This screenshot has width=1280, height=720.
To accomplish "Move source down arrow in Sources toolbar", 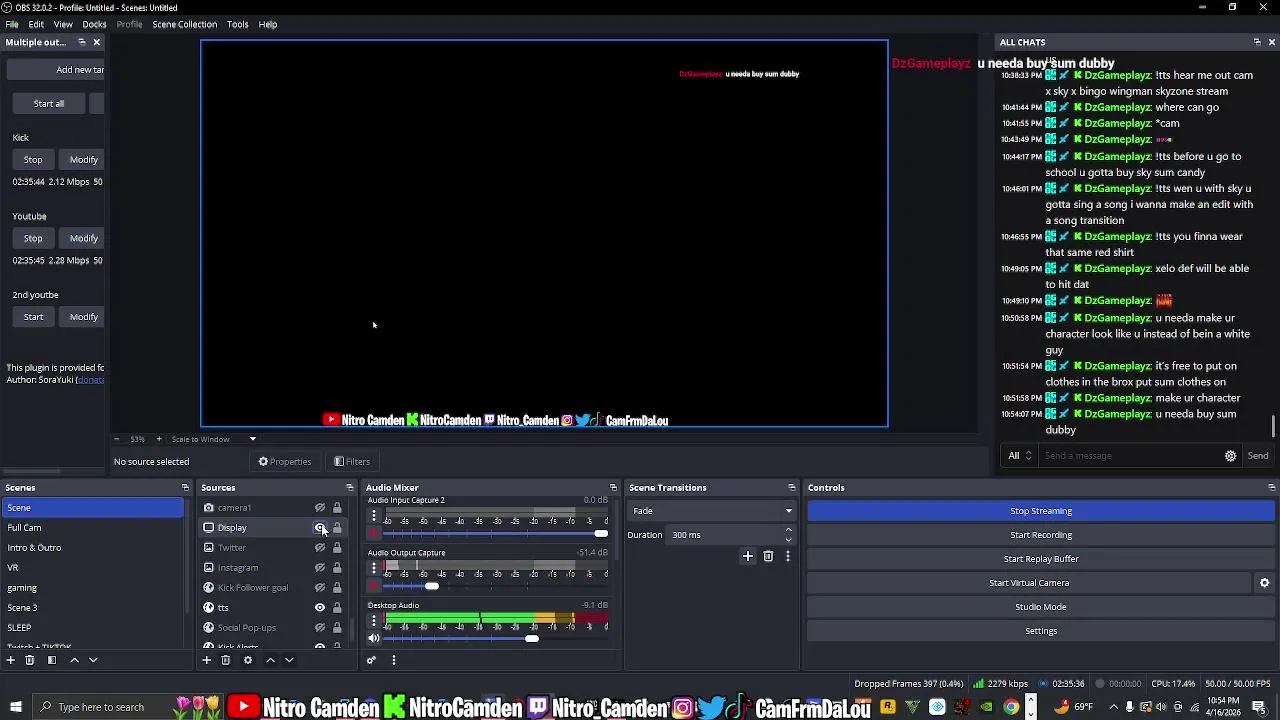I will [x=289, y=660].
